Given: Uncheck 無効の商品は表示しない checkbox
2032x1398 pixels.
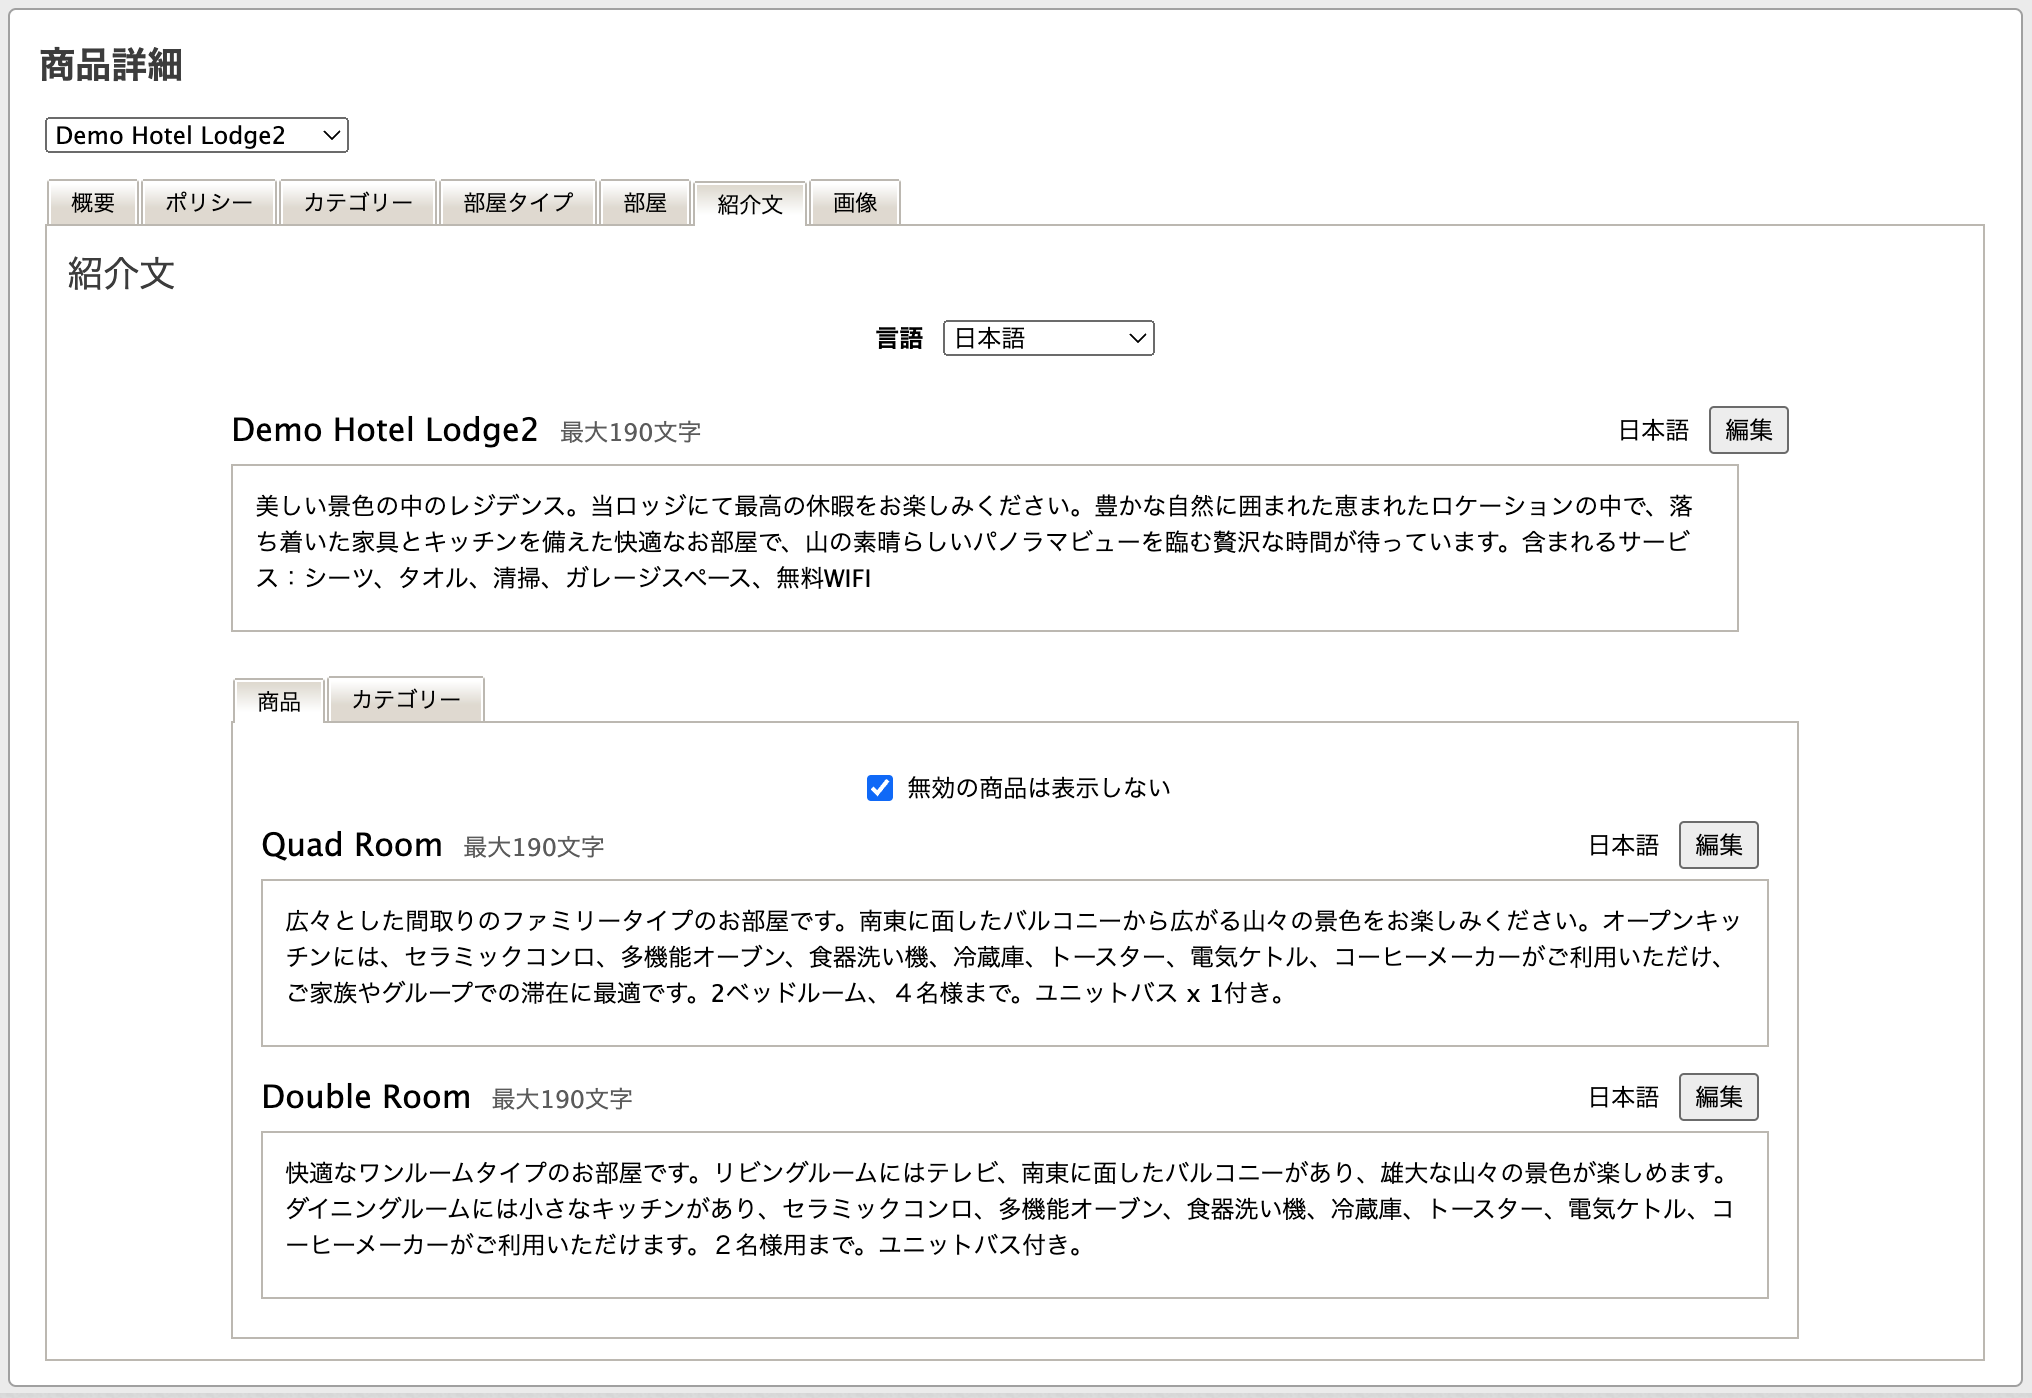Looking at the screenshot, I should pos(880,788).
